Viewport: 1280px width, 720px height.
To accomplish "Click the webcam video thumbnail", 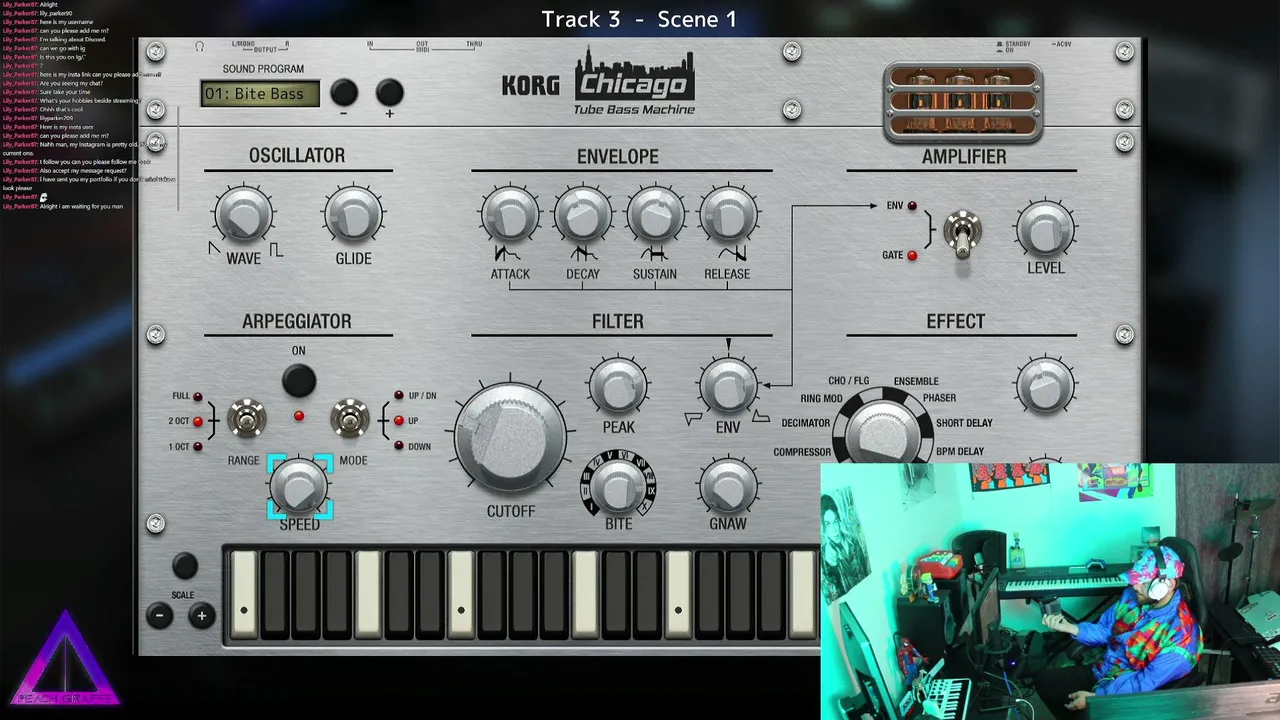I will [1050, 591].
